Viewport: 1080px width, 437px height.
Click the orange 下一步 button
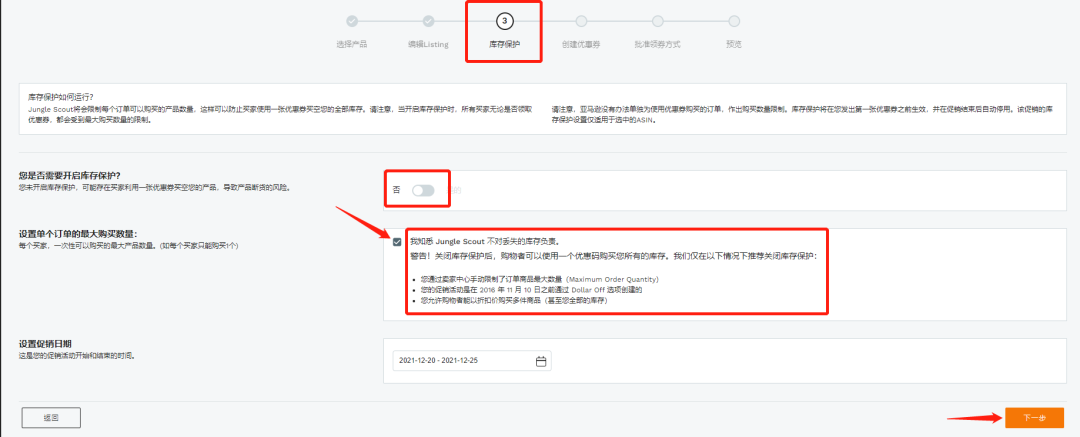(1034, 418)
